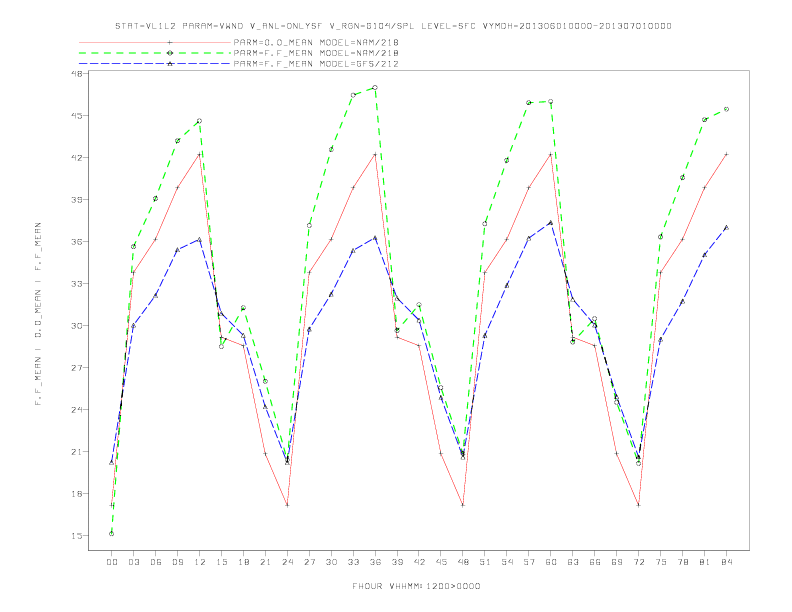Click green circle data point at hour 60
792x612 pixels.
pos(551,101)
